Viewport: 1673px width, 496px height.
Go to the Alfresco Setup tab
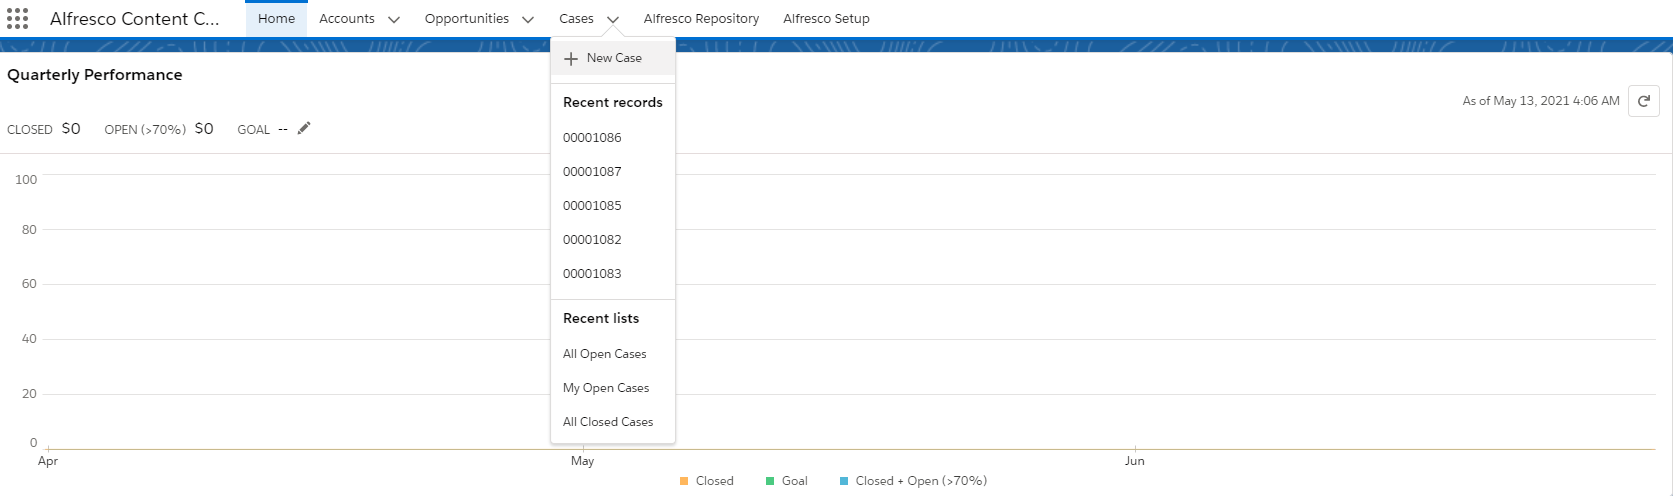(826, 19)
